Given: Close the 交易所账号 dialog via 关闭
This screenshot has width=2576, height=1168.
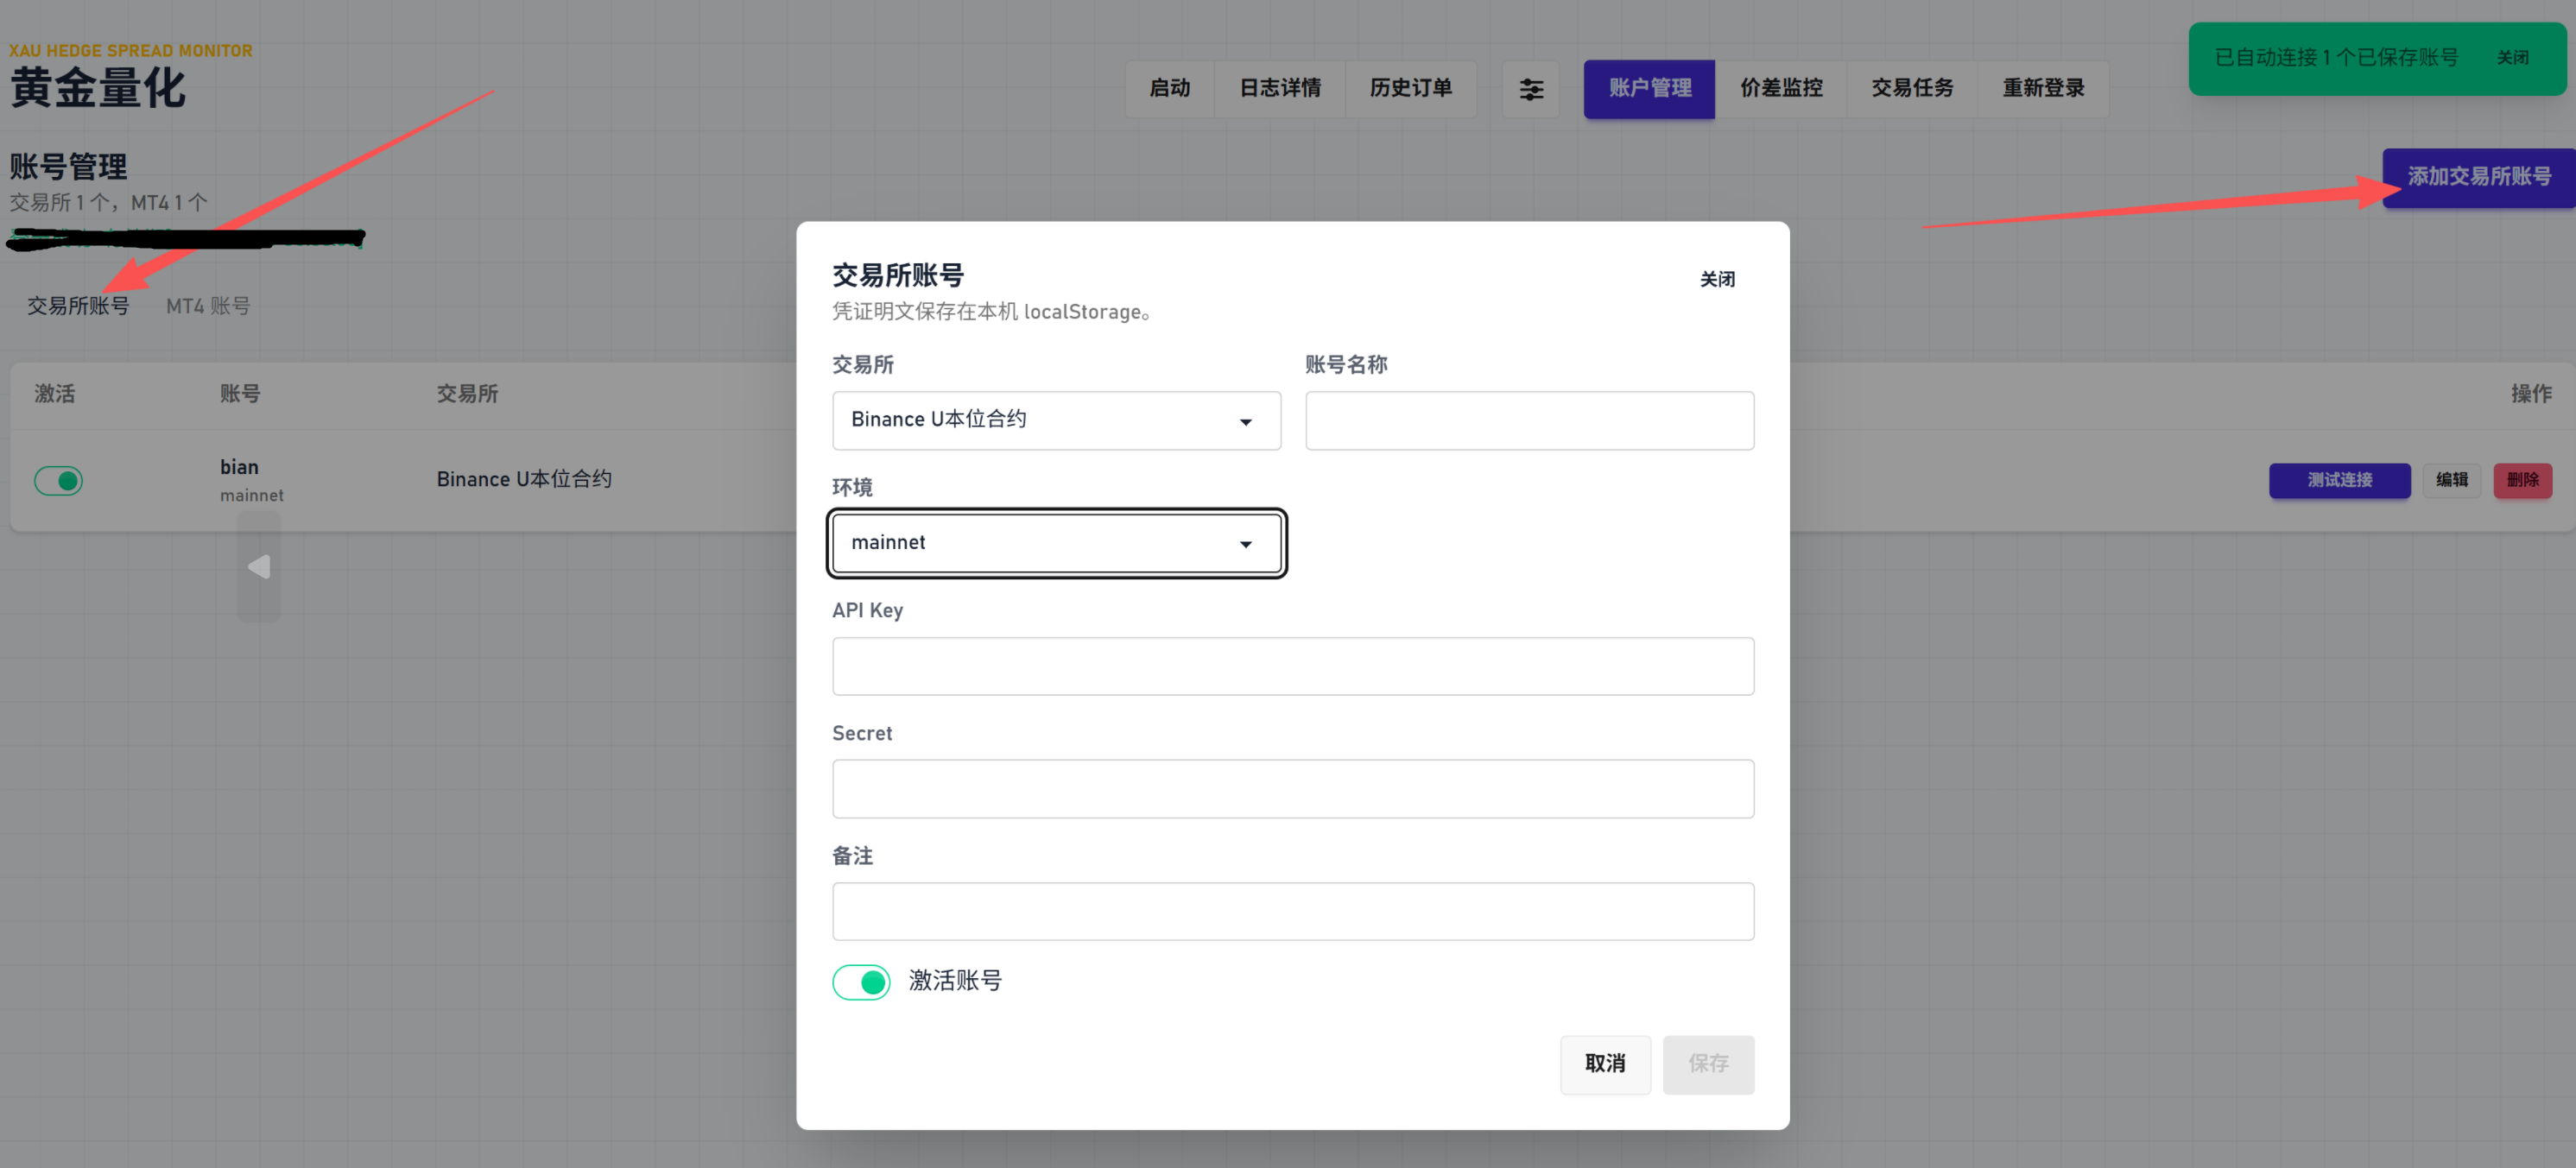Looking at the screenshot, I should click(x=1717, y=280).
